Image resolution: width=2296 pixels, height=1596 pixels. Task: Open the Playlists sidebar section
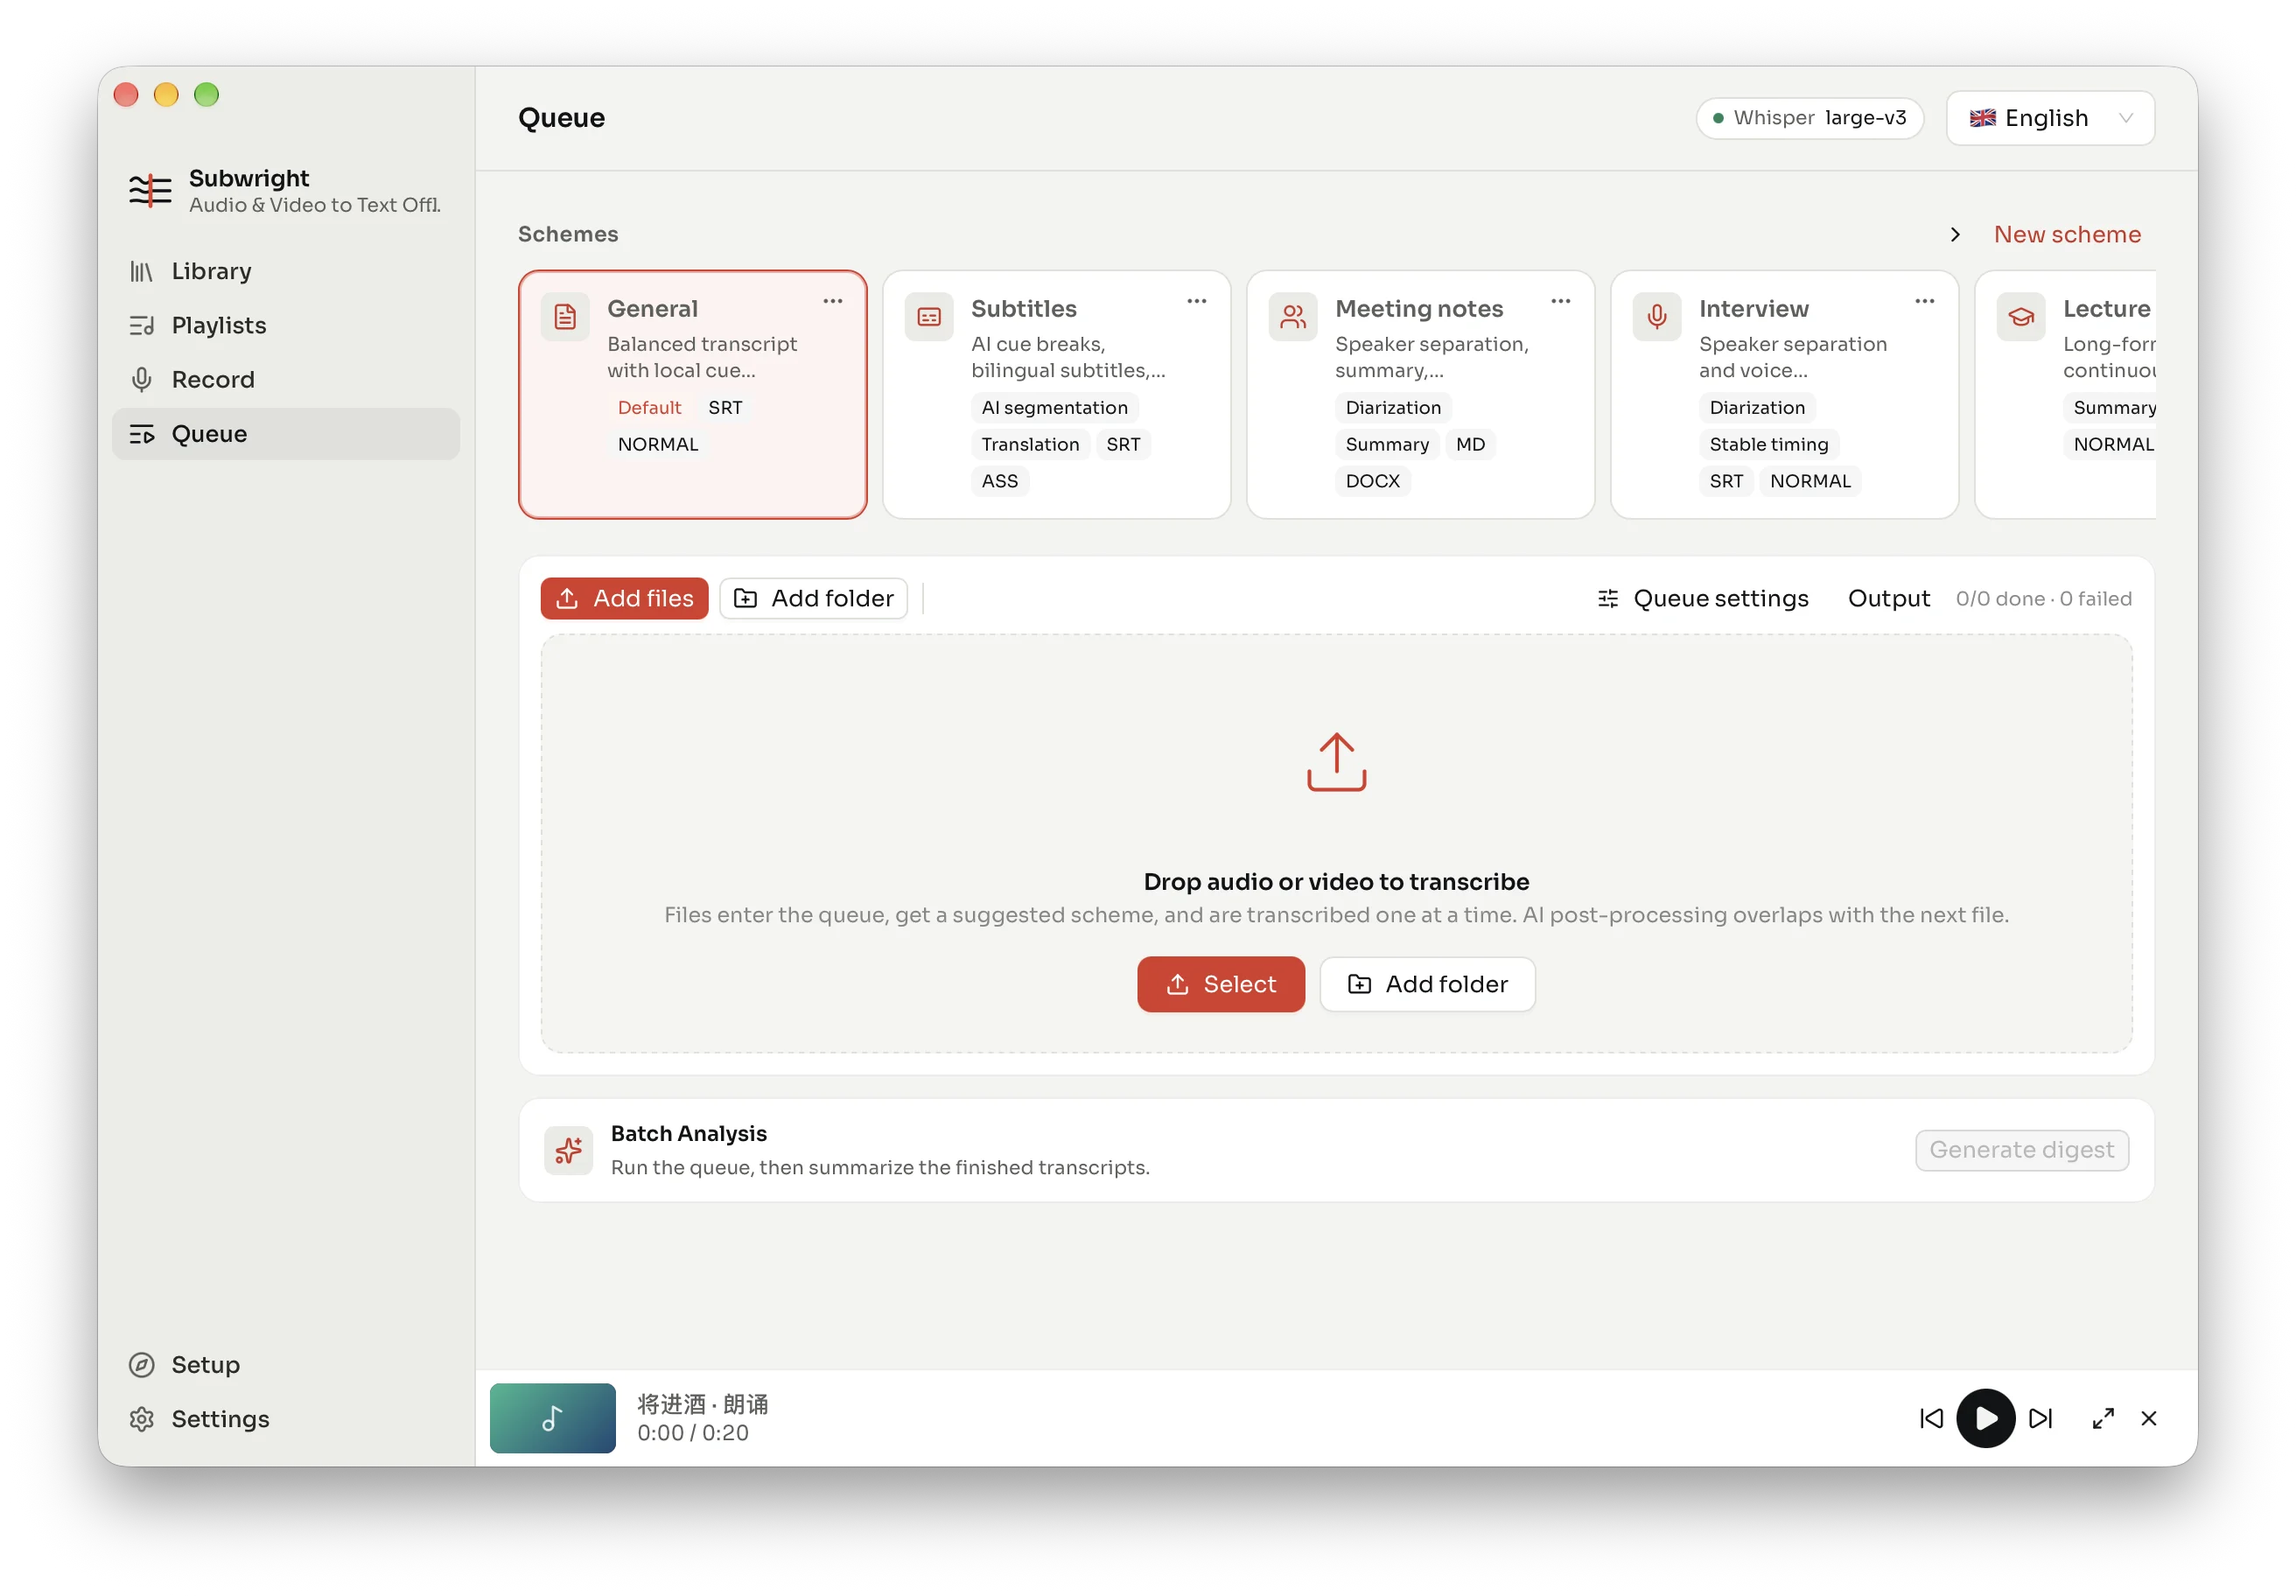click(286, 325)
